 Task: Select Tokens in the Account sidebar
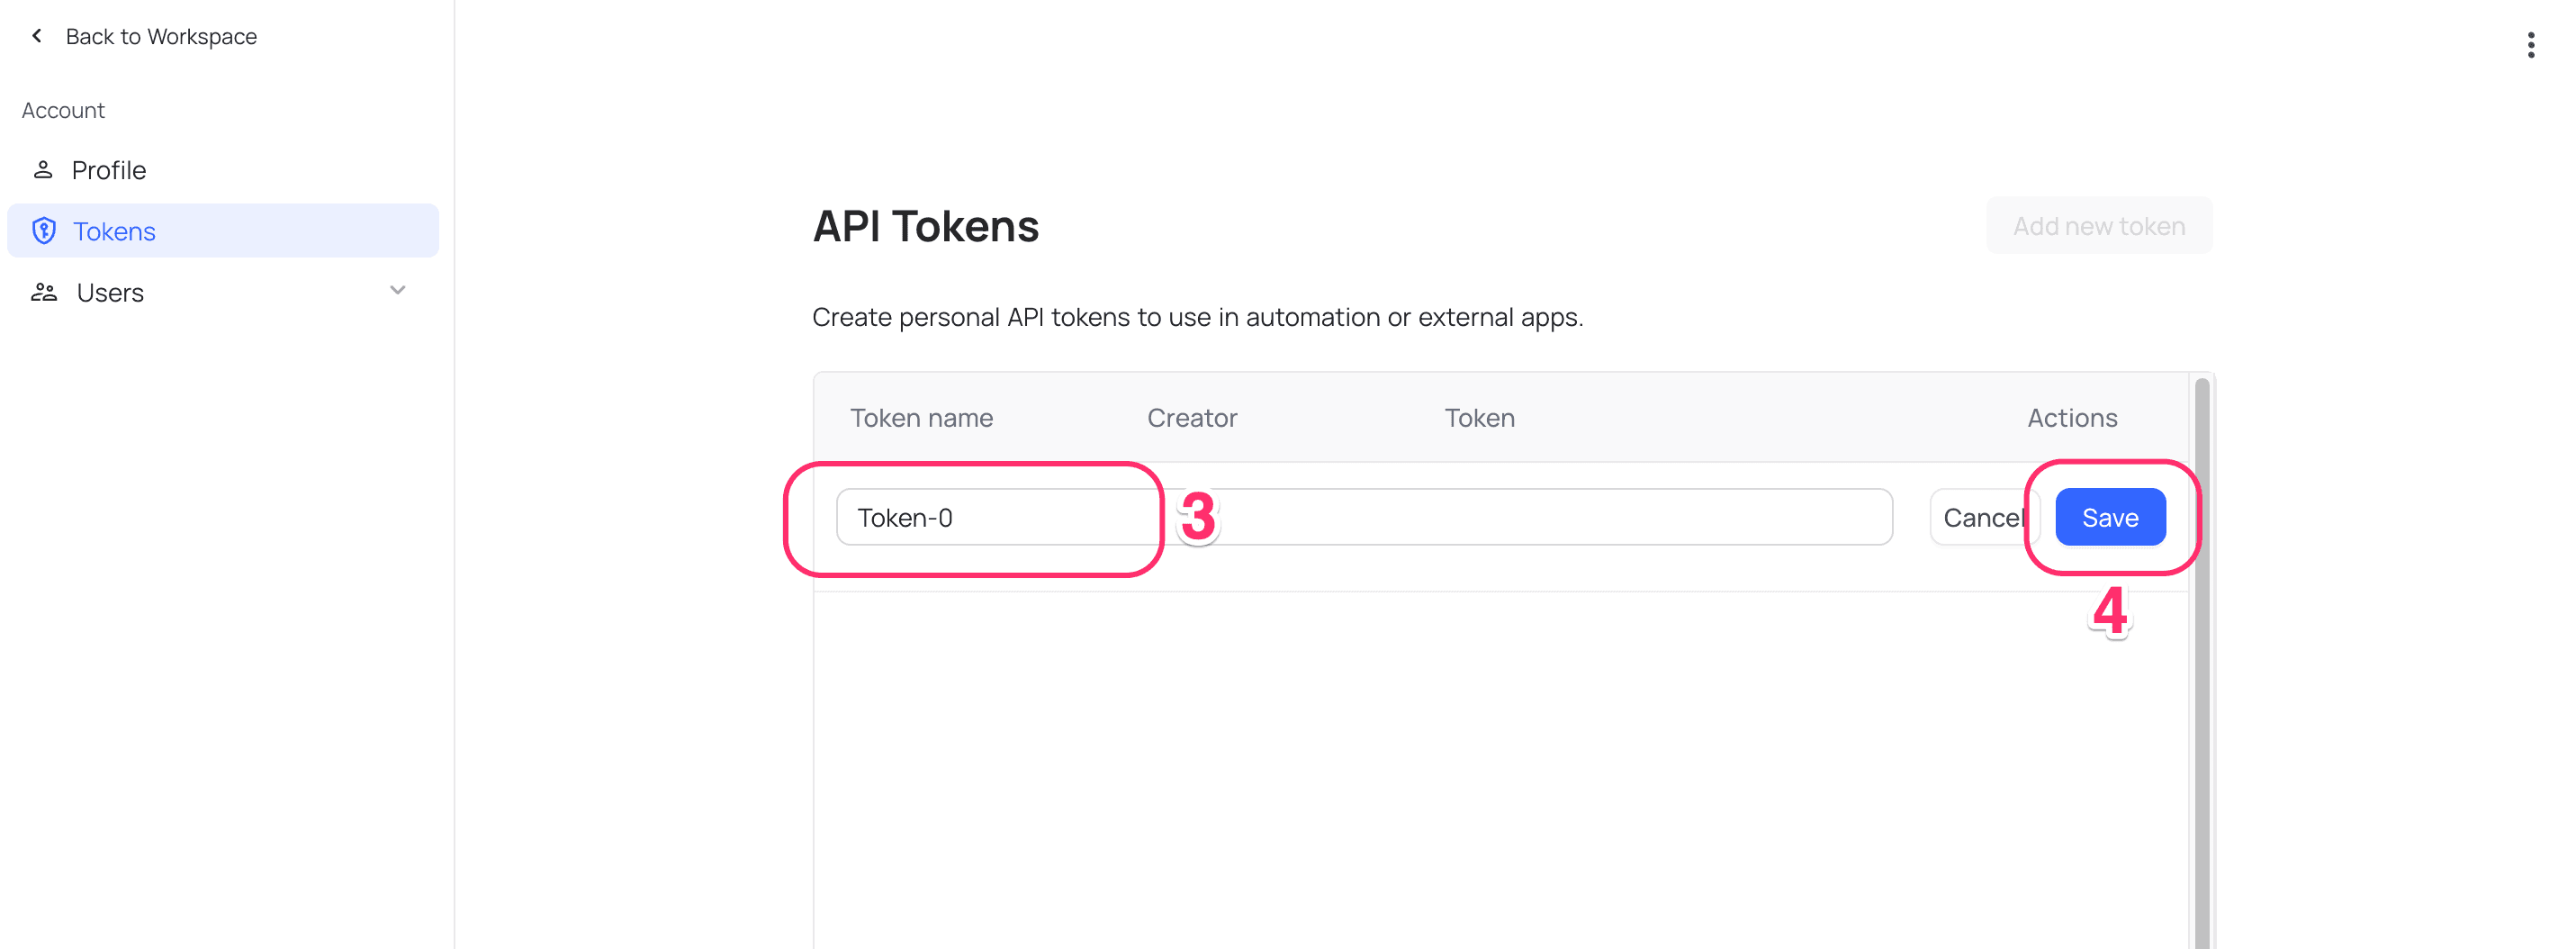pyautogui.click(x=113, y=231)
